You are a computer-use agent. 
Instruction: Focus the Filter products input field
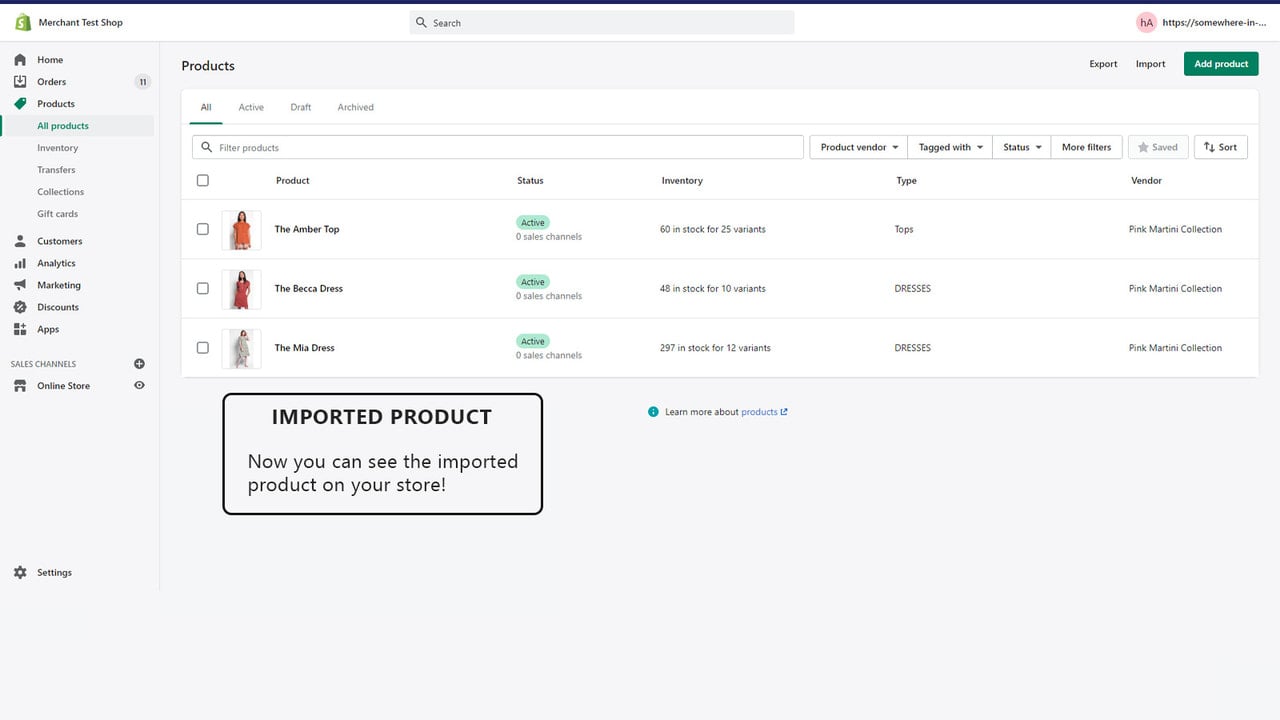point(498,147)
